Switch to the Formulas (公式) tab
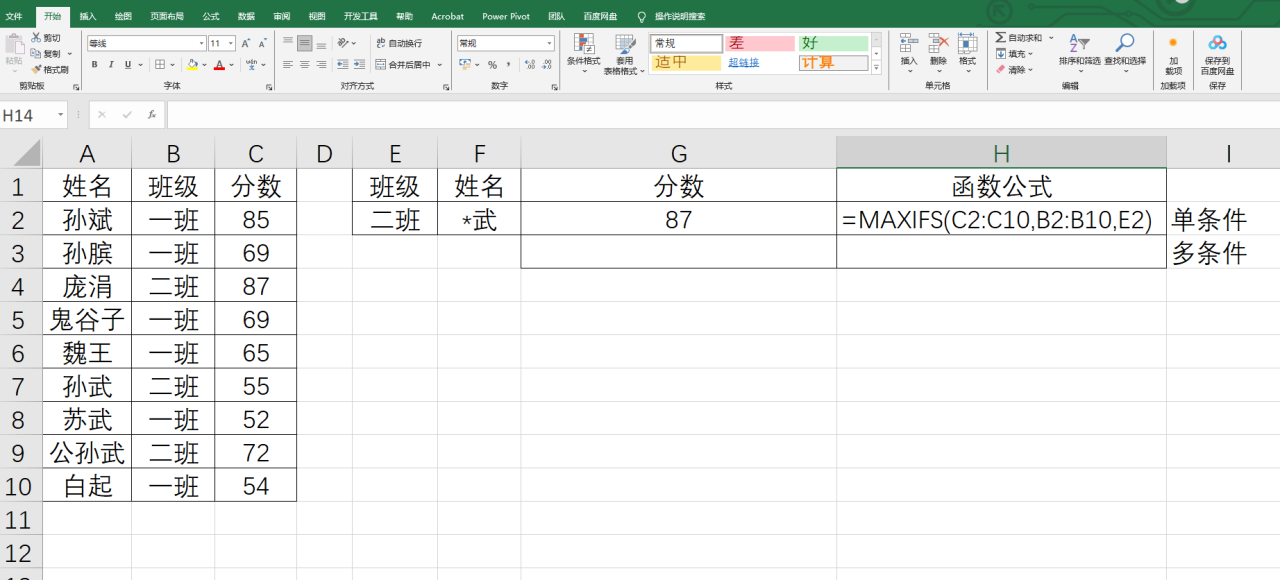Image resolution: width=1280 pixels, height=580 pixels. pyautogui.click(x=211, y=16)
